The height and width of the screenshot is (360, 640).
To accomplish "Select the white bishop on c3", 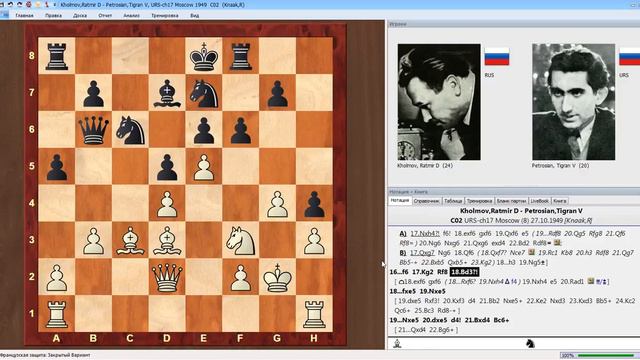I will [x=130, y=241].
